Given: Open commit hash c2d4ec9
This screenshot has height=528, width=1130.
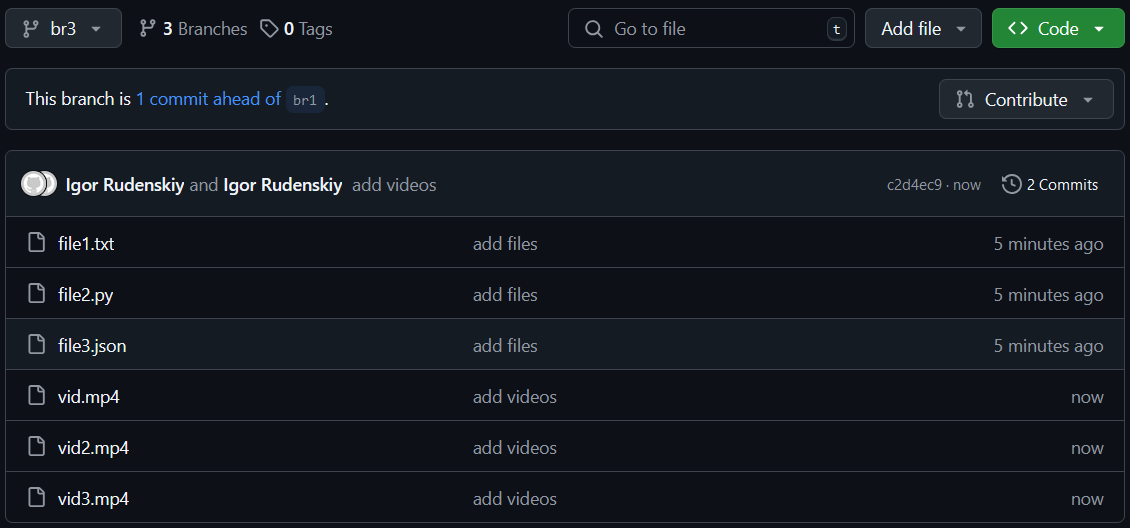Looking at the screenshot, I should [x=915, y=185].
